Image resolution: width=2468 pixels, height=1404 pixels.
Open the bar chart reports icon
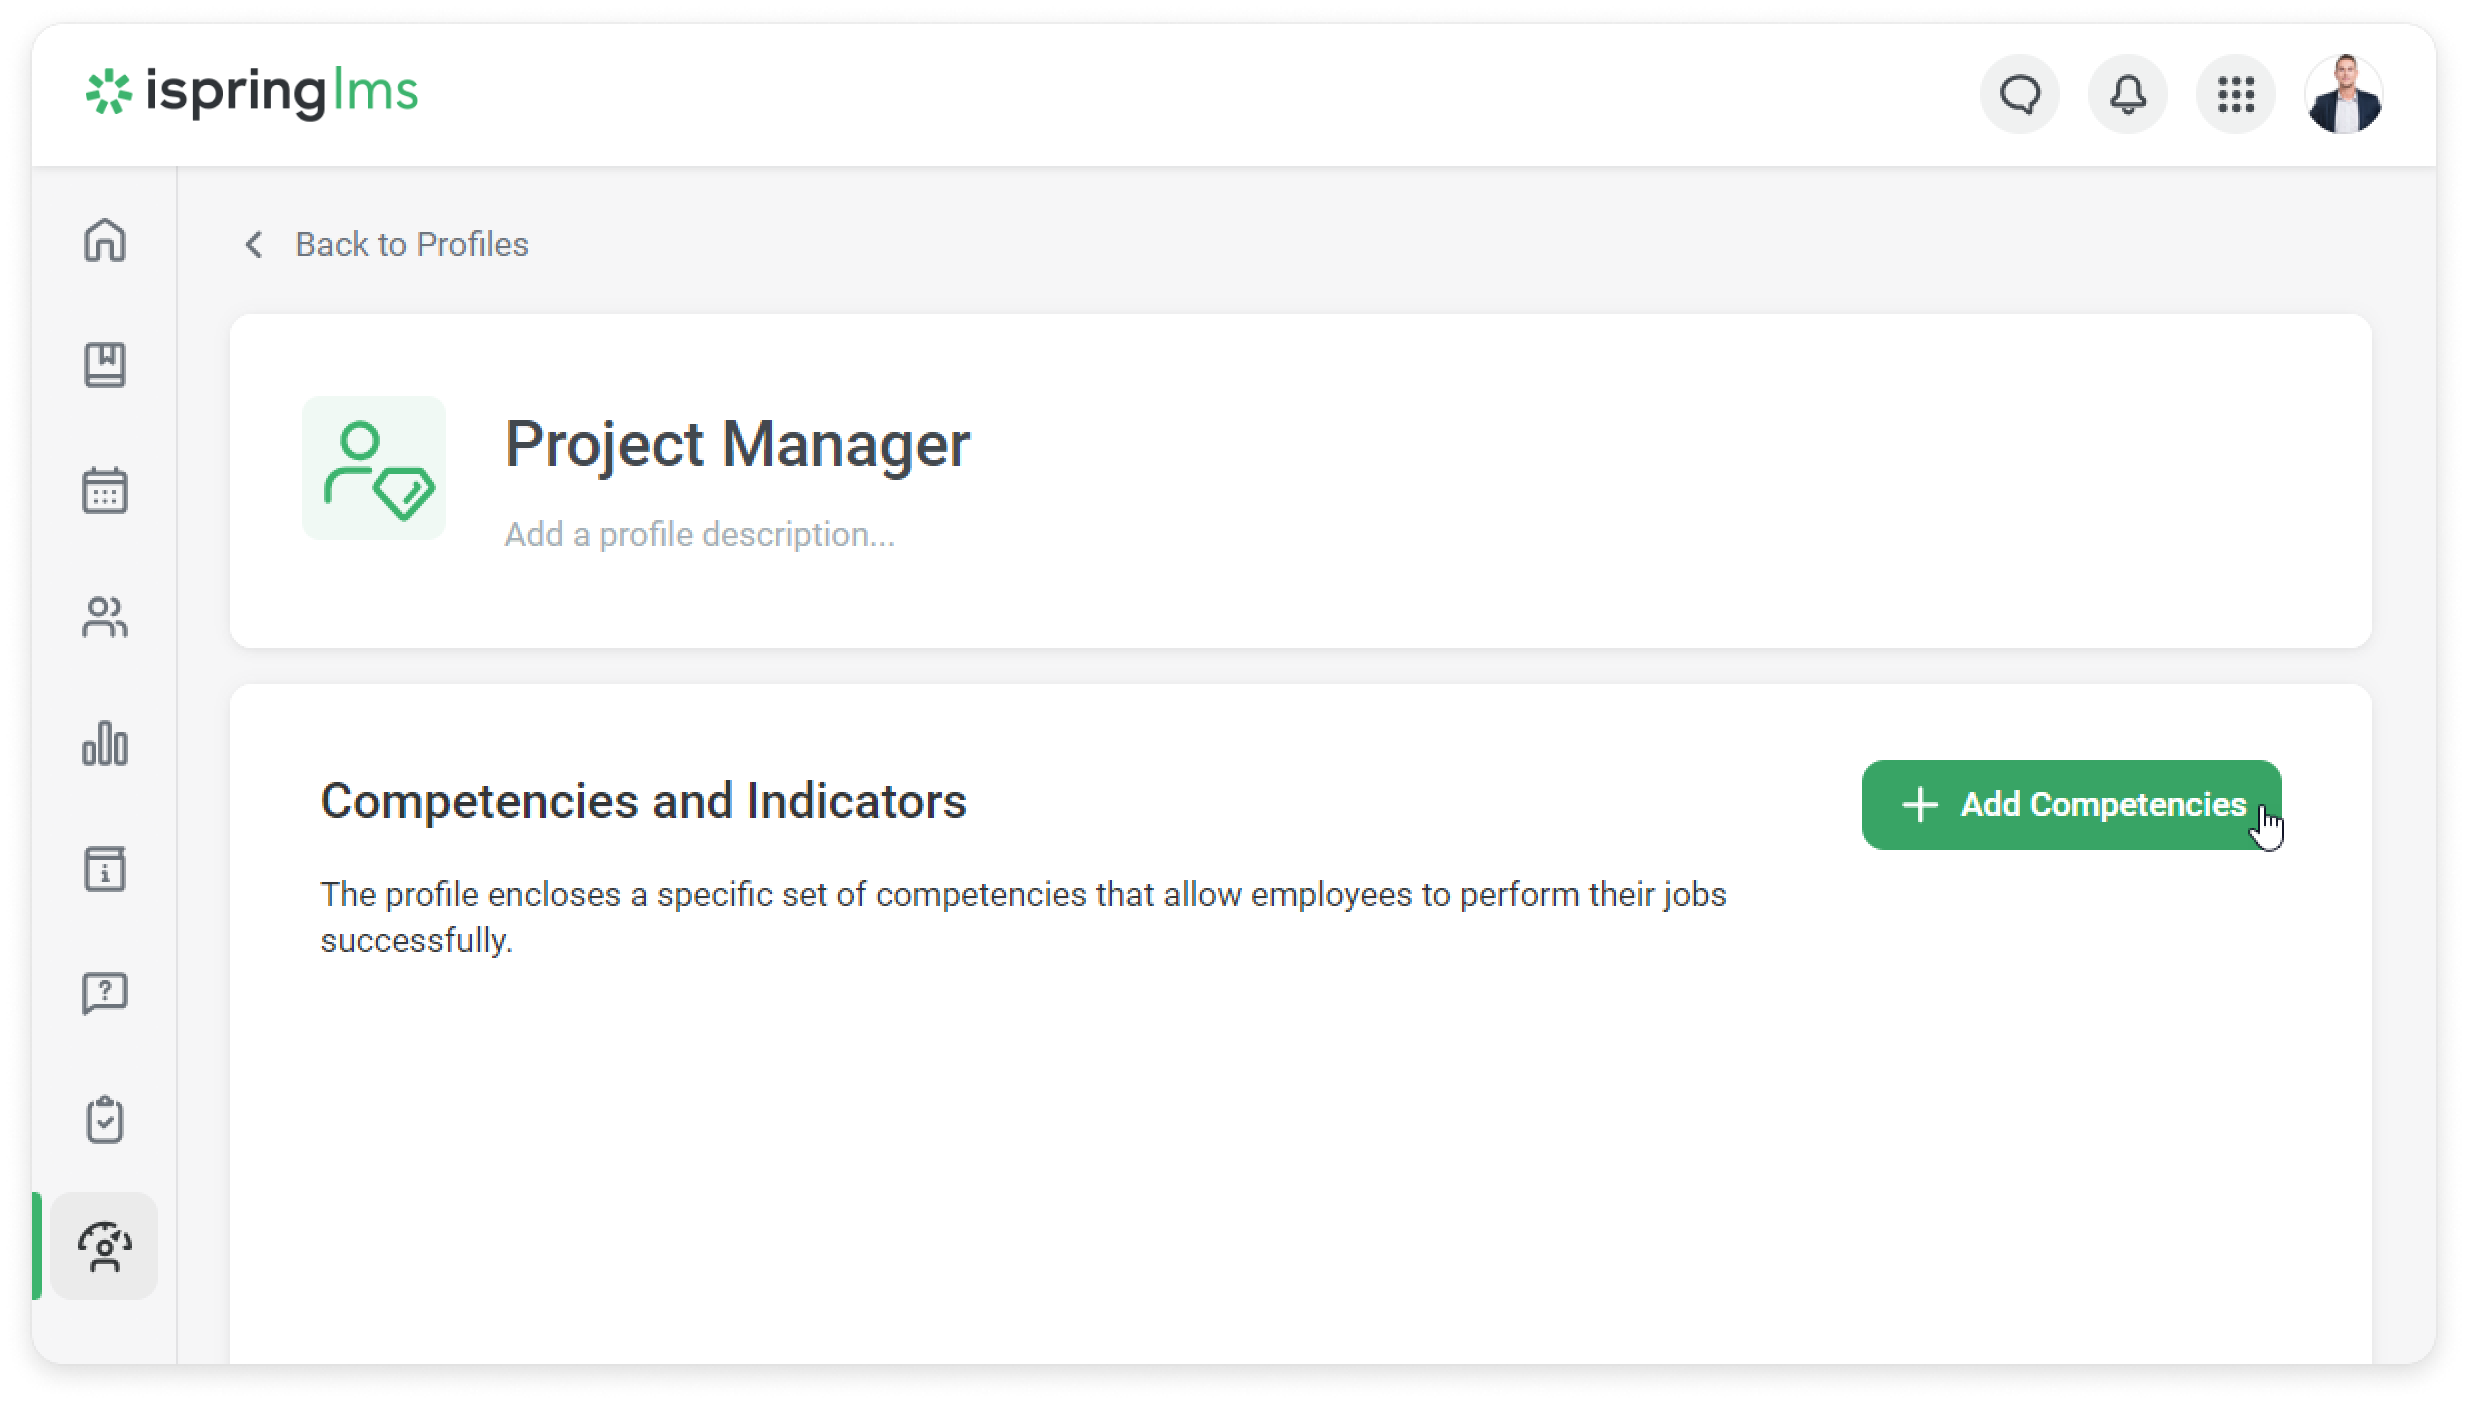click(105, 743)
